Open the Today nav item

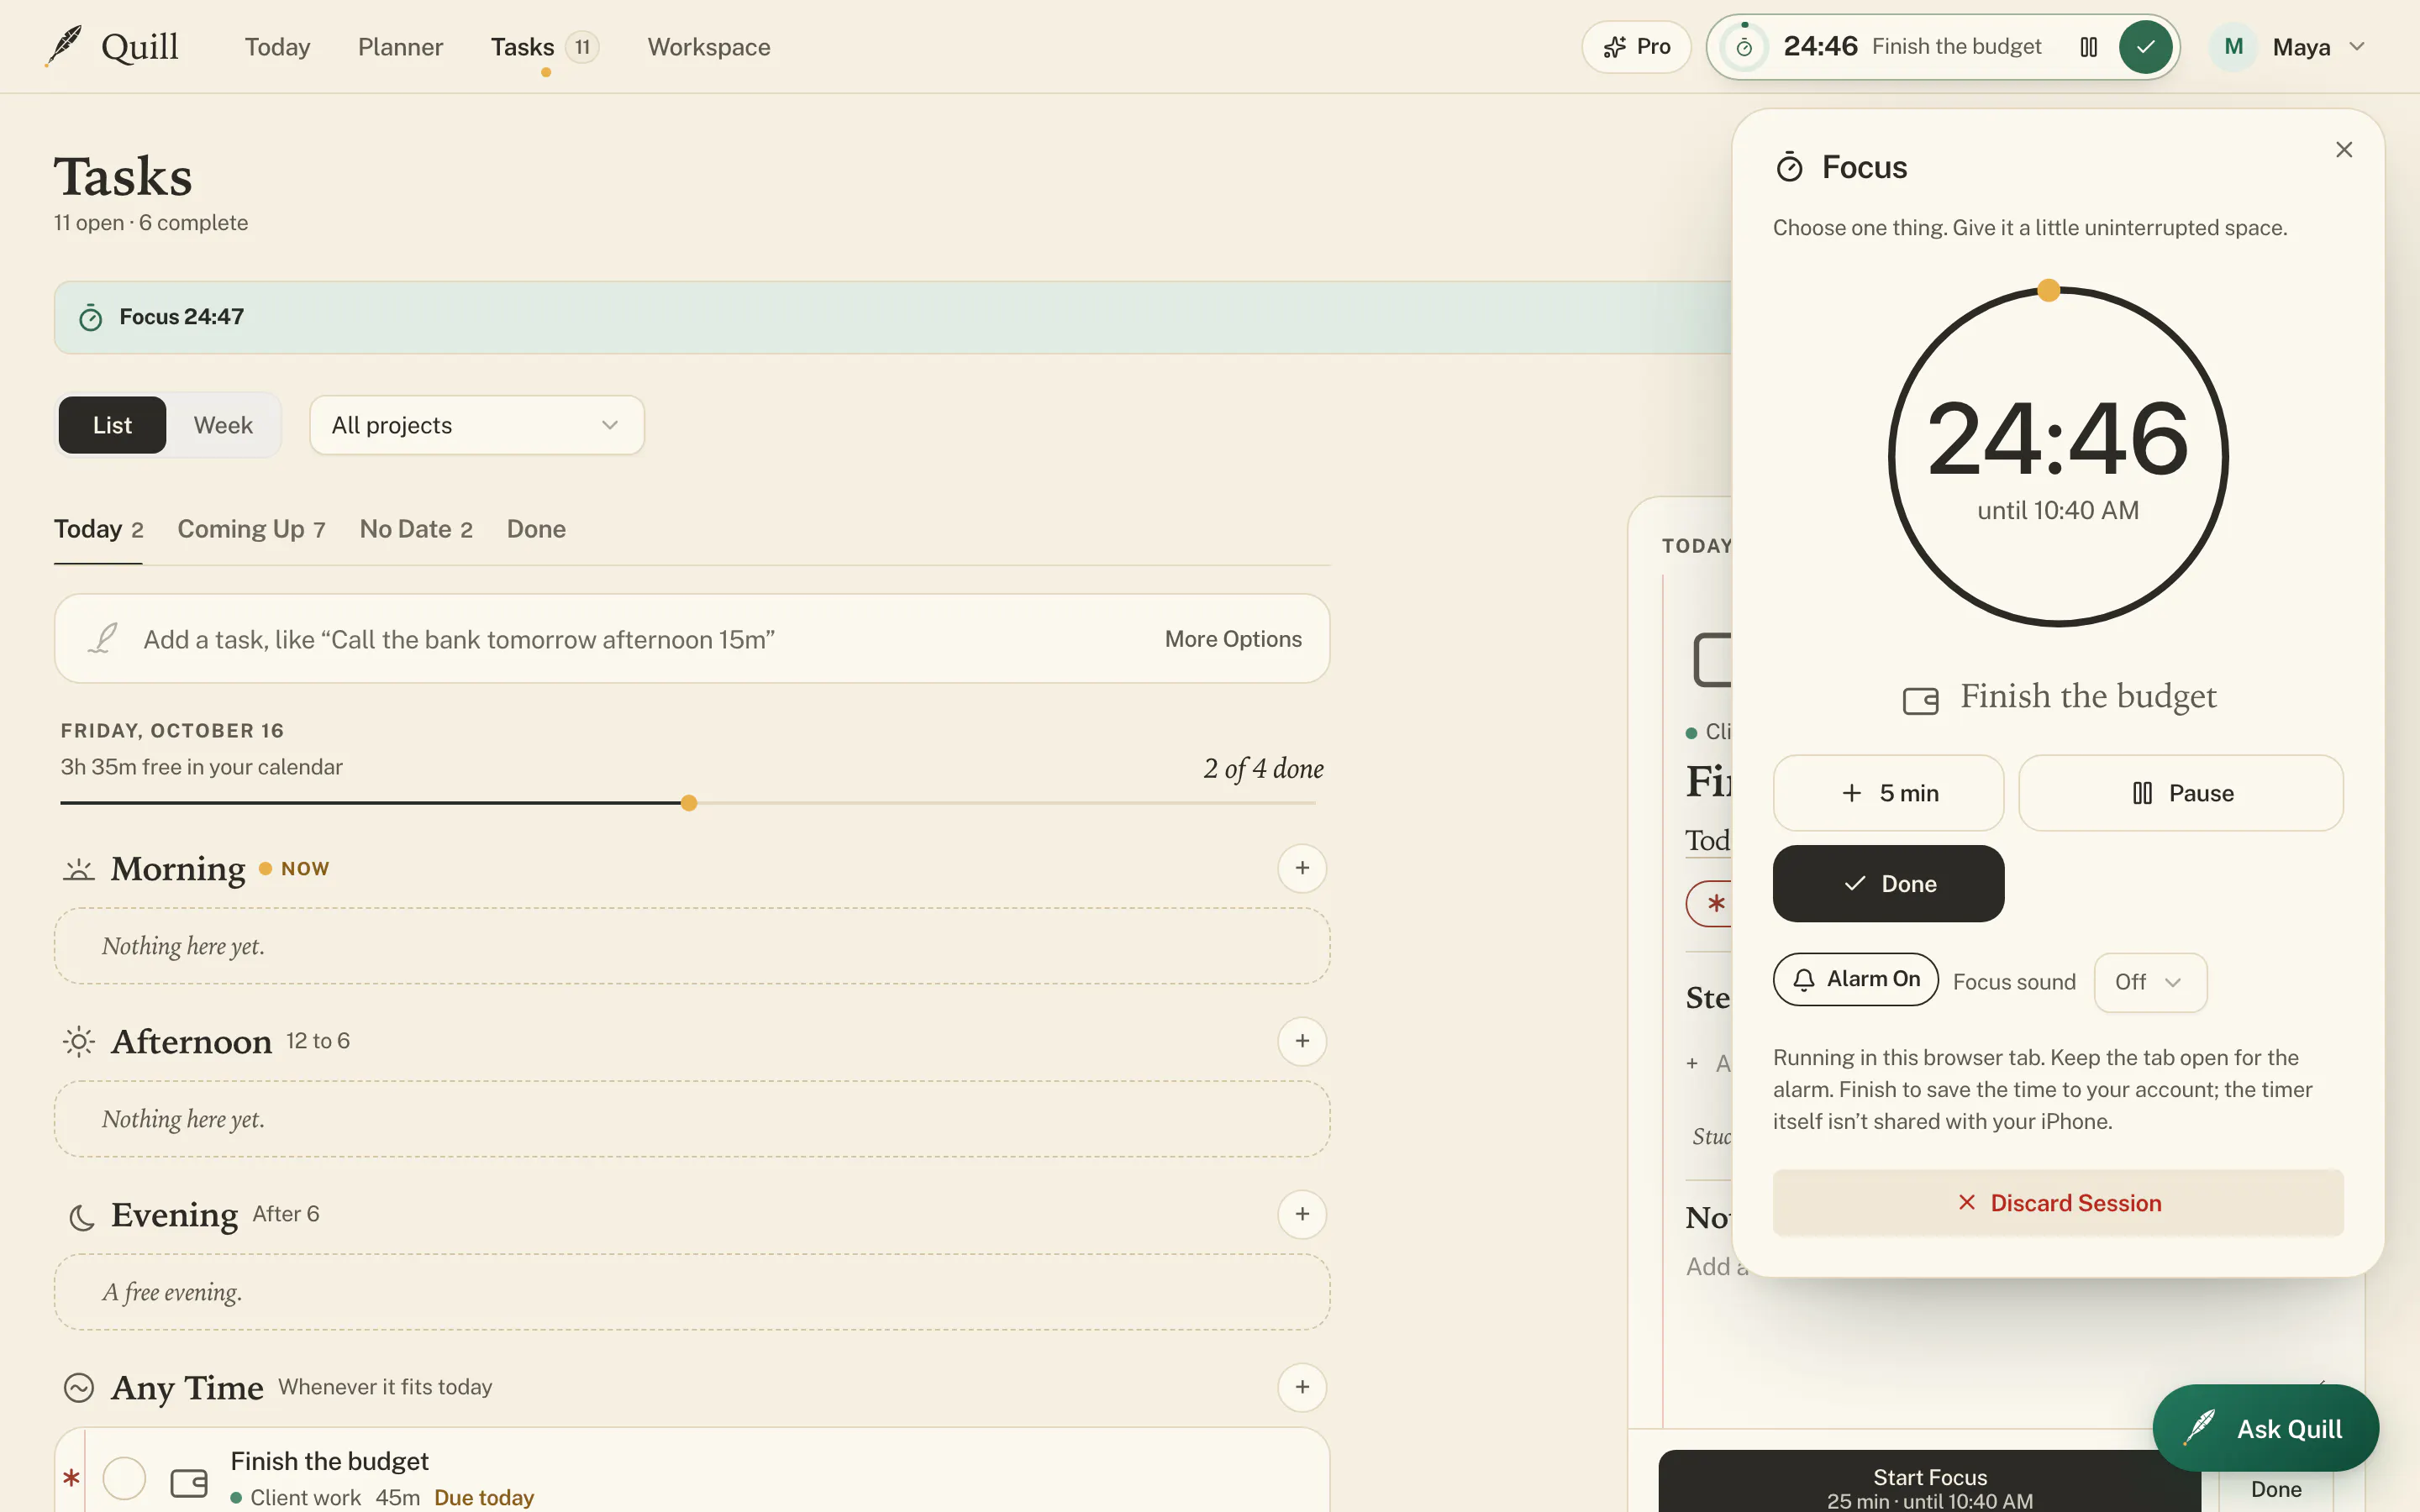point(277,47)
